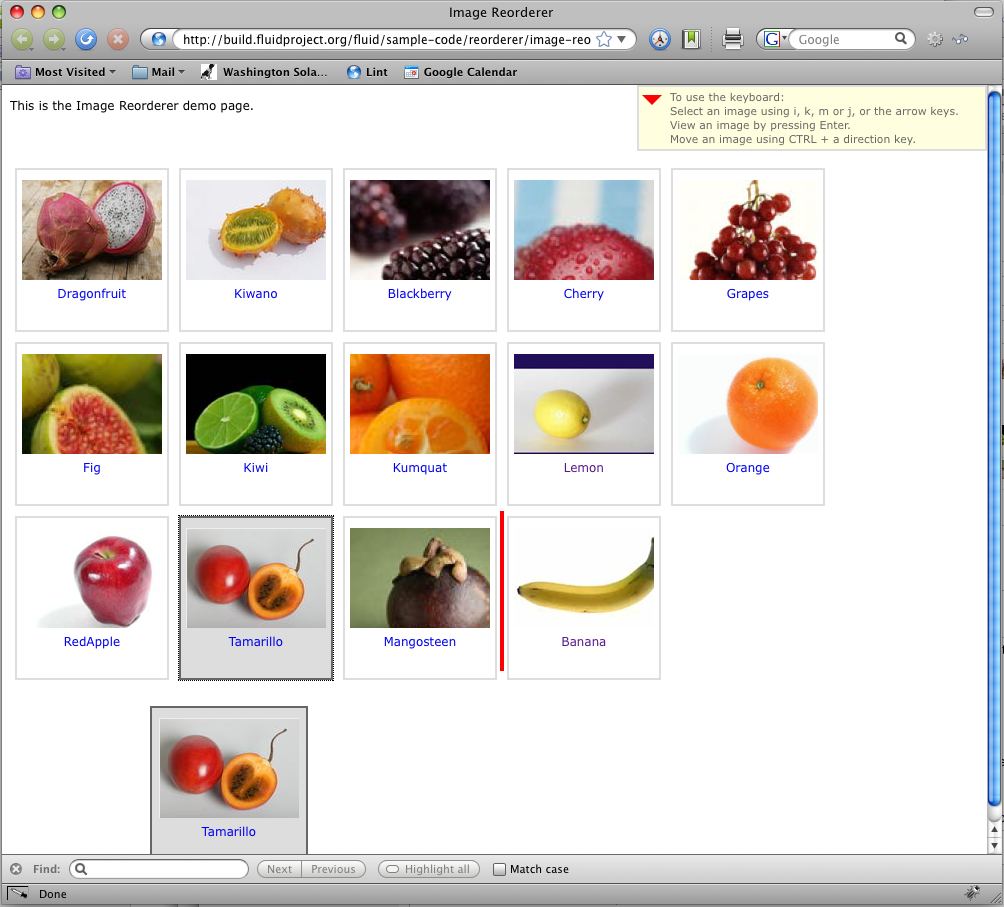The height and width of the screenshot is (907, 1004).
Task: Select the Banana thumbnail image
Action: coord(584,578)
